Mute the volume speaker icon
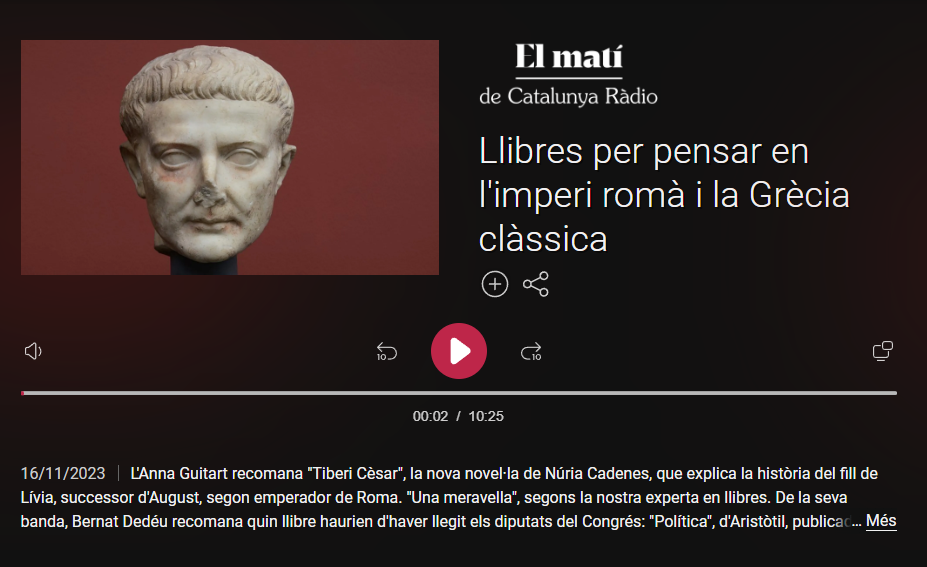Screen dimensions: 927x567 click(x=33, y=351)
